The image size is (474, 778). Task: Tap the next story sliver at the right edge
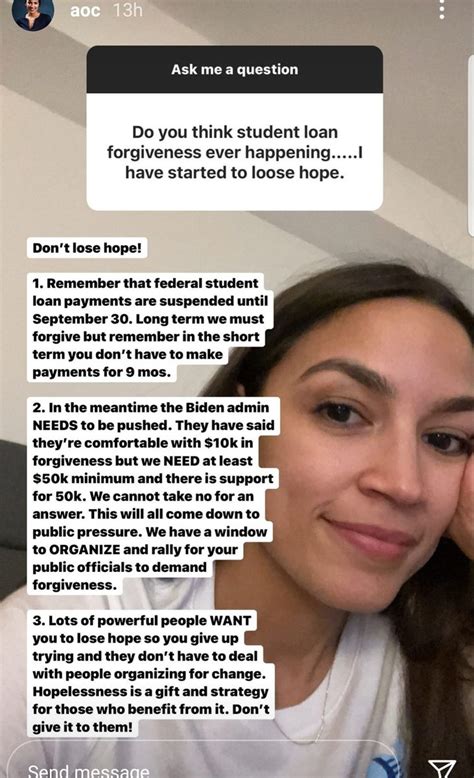tap(471, 145)
